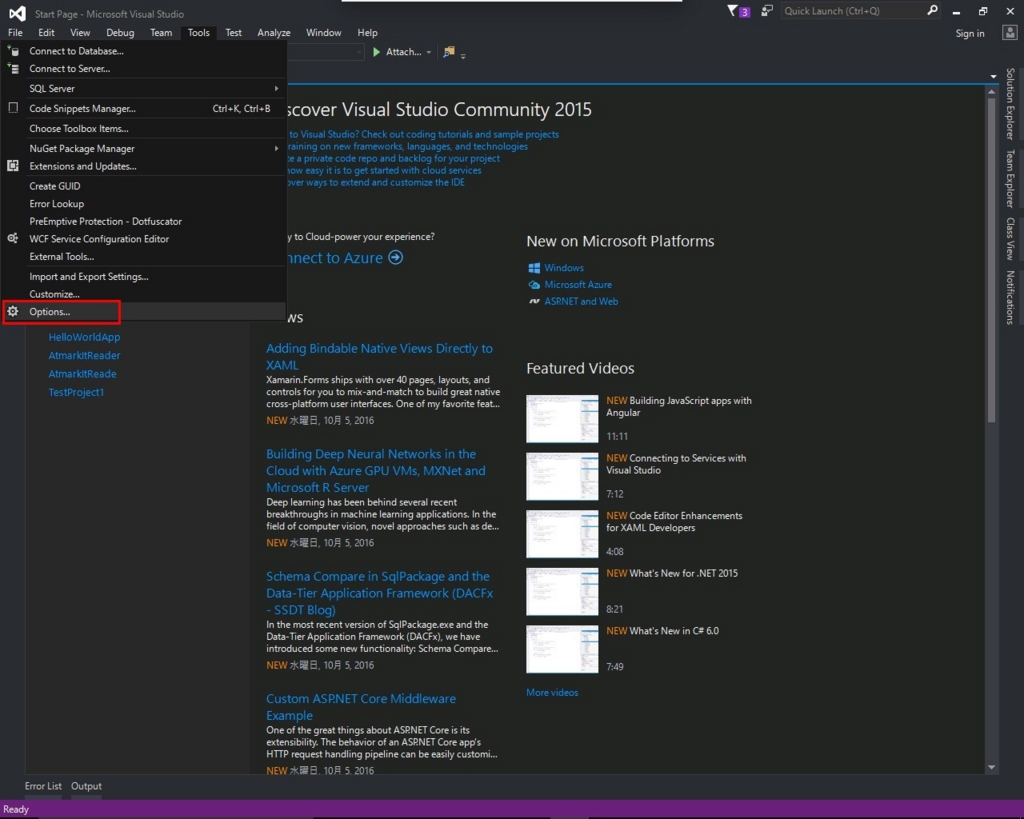Viewport: 1024px width, 819px height.
Task: Open the Team Explorer side tab
Action: click(1010, 178)
